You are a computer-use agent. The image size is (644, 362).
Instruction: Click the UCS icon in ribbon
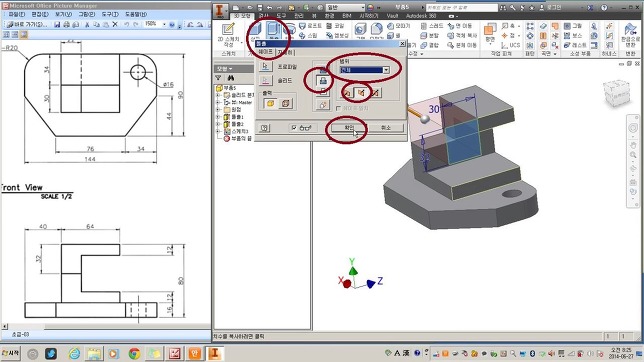click(x=510, y=45)
